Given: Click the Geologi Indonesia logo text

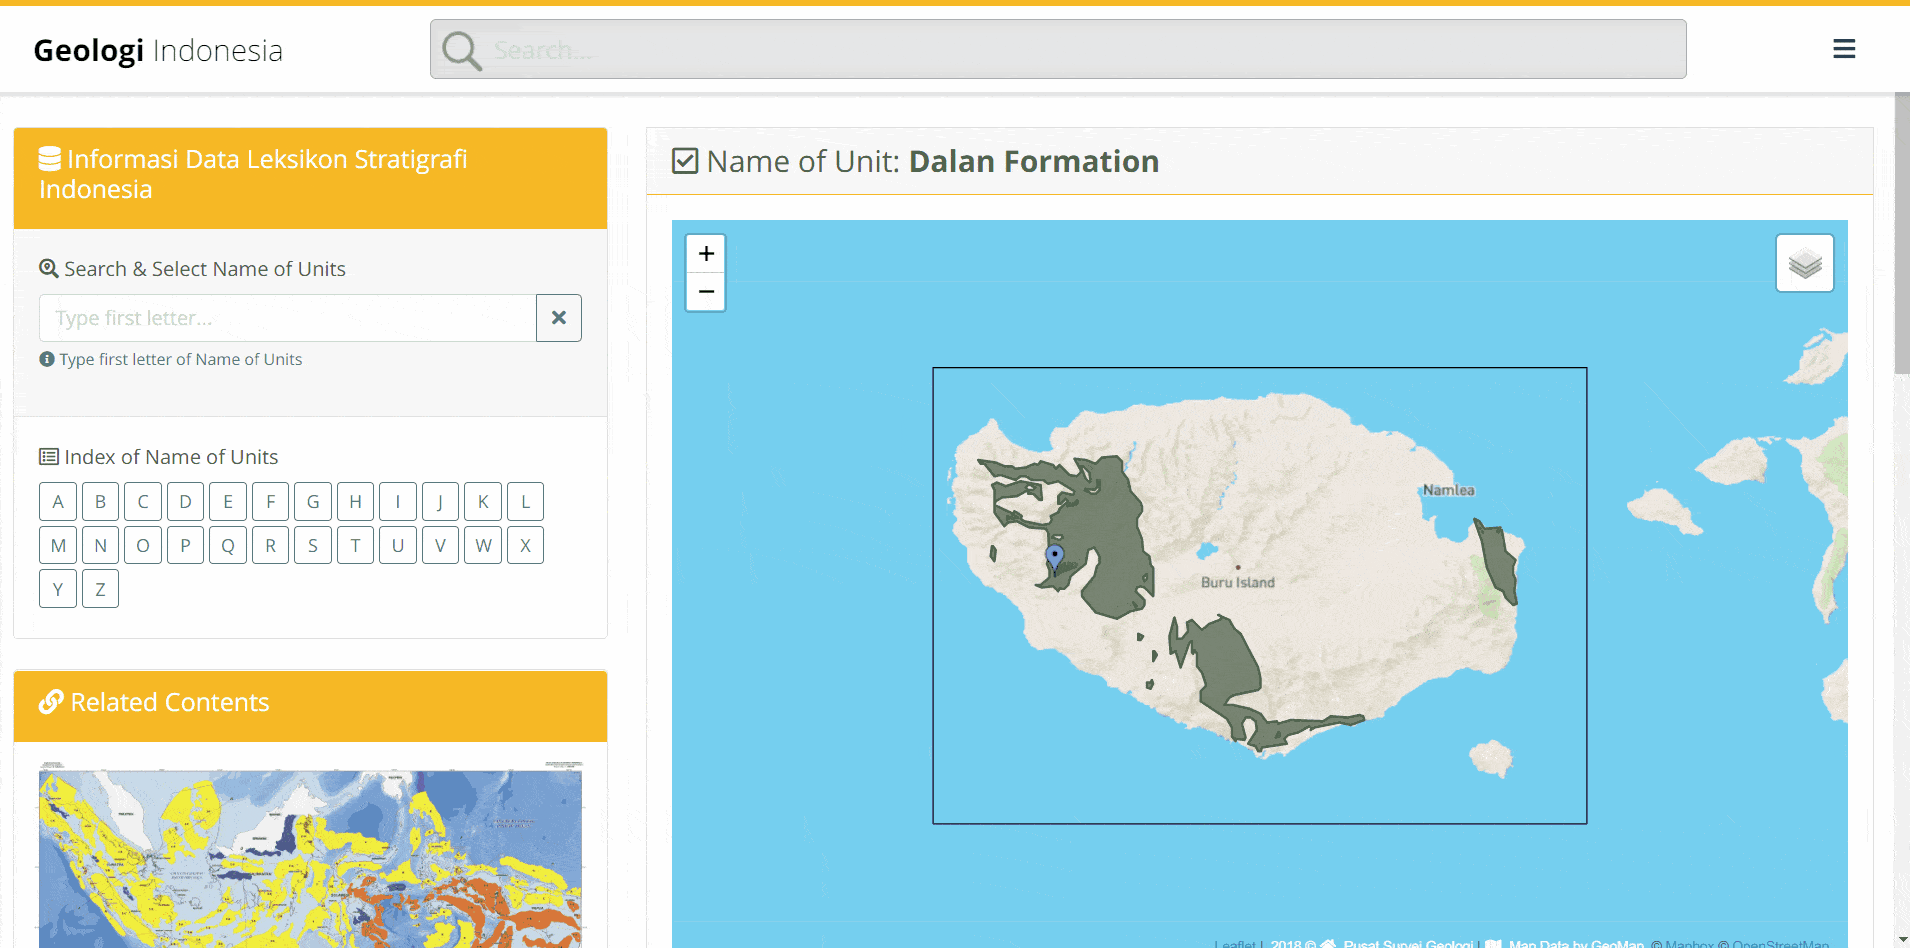Looking at the screenshot, I should [157, 49].
